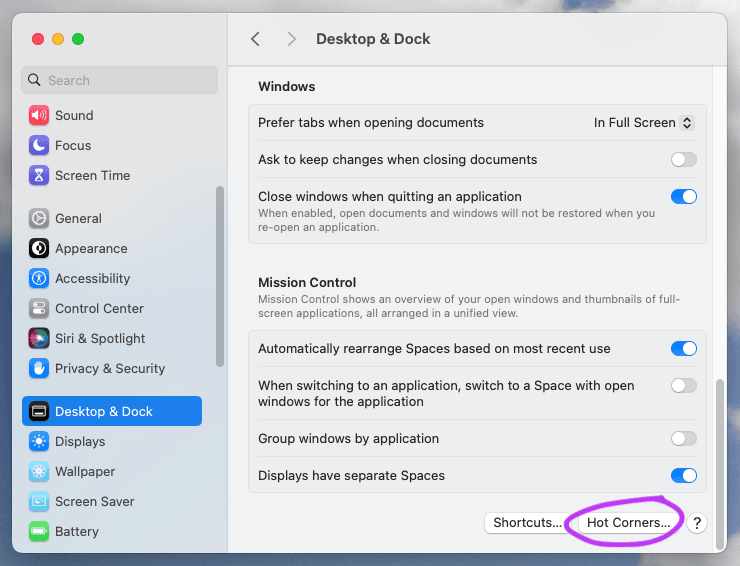
Task: Select Siri & Spotlight label in sidebar
Action: click(x=100, y=338)
